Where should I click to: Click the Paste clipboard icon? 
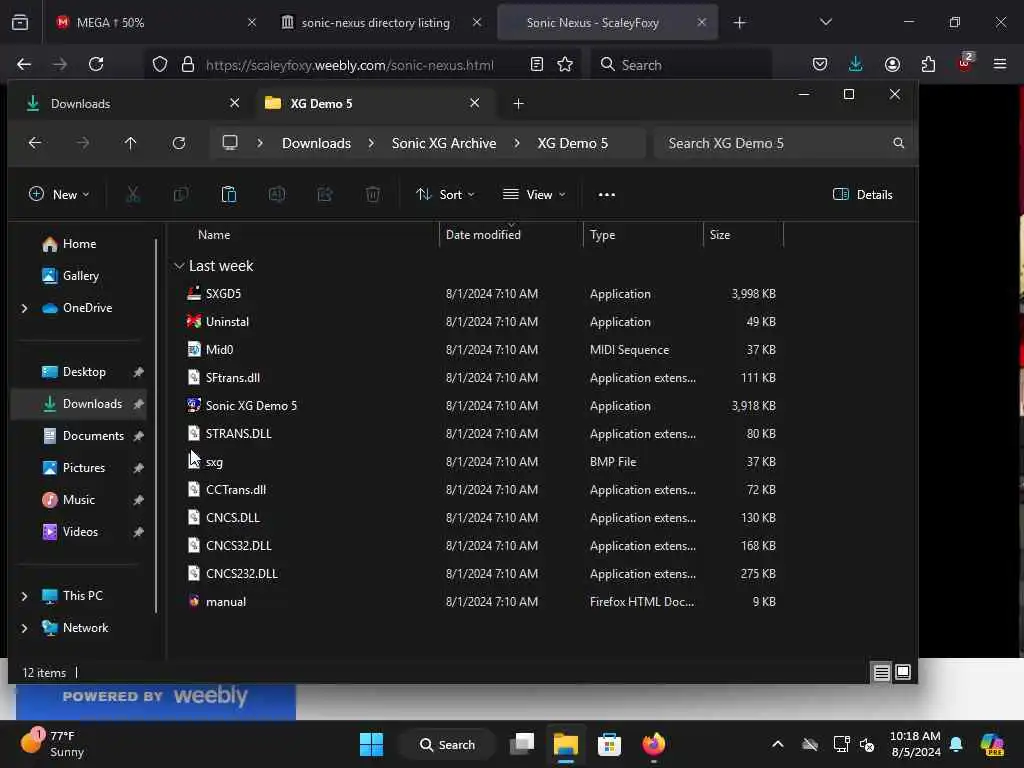229,194
